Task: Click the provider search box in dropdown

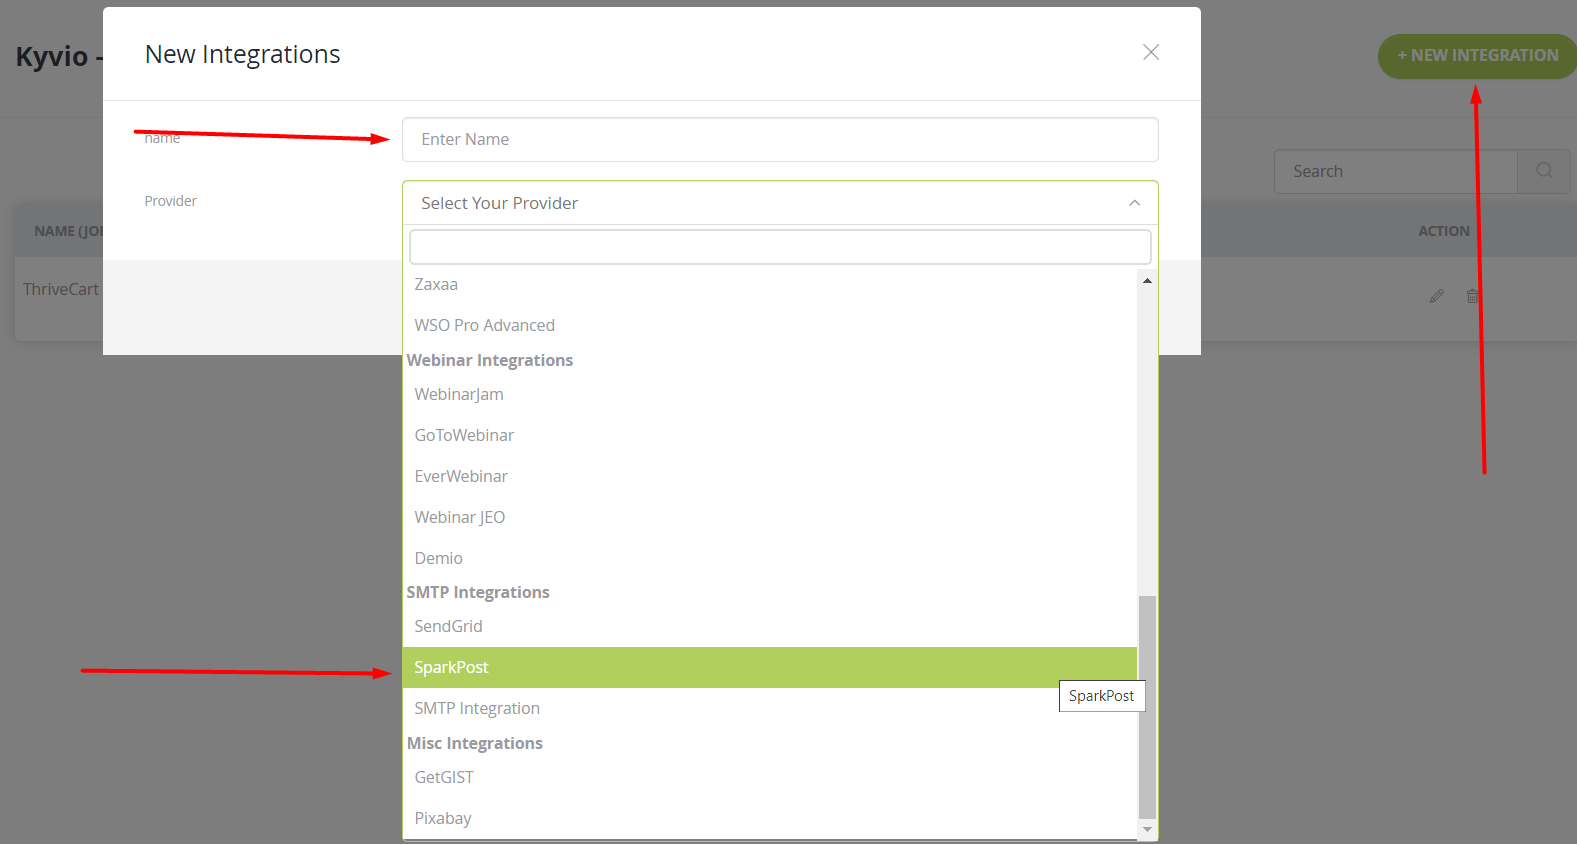Action: (x=780, y=247)
